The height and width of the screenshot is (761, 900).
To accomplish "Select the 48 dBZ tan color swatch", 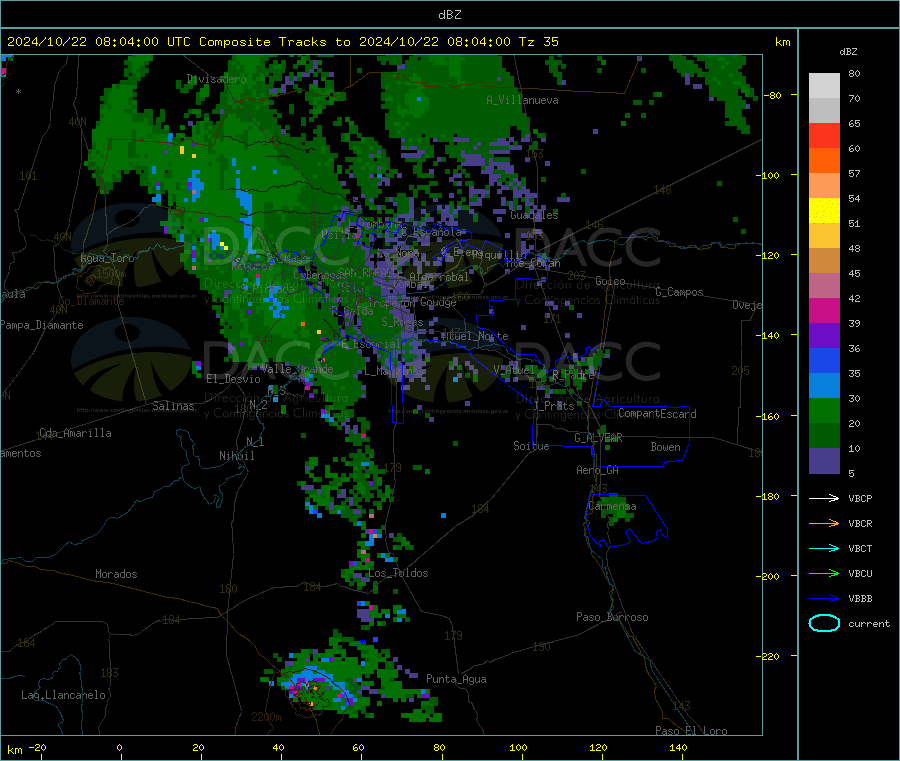I will pos(824,261).
